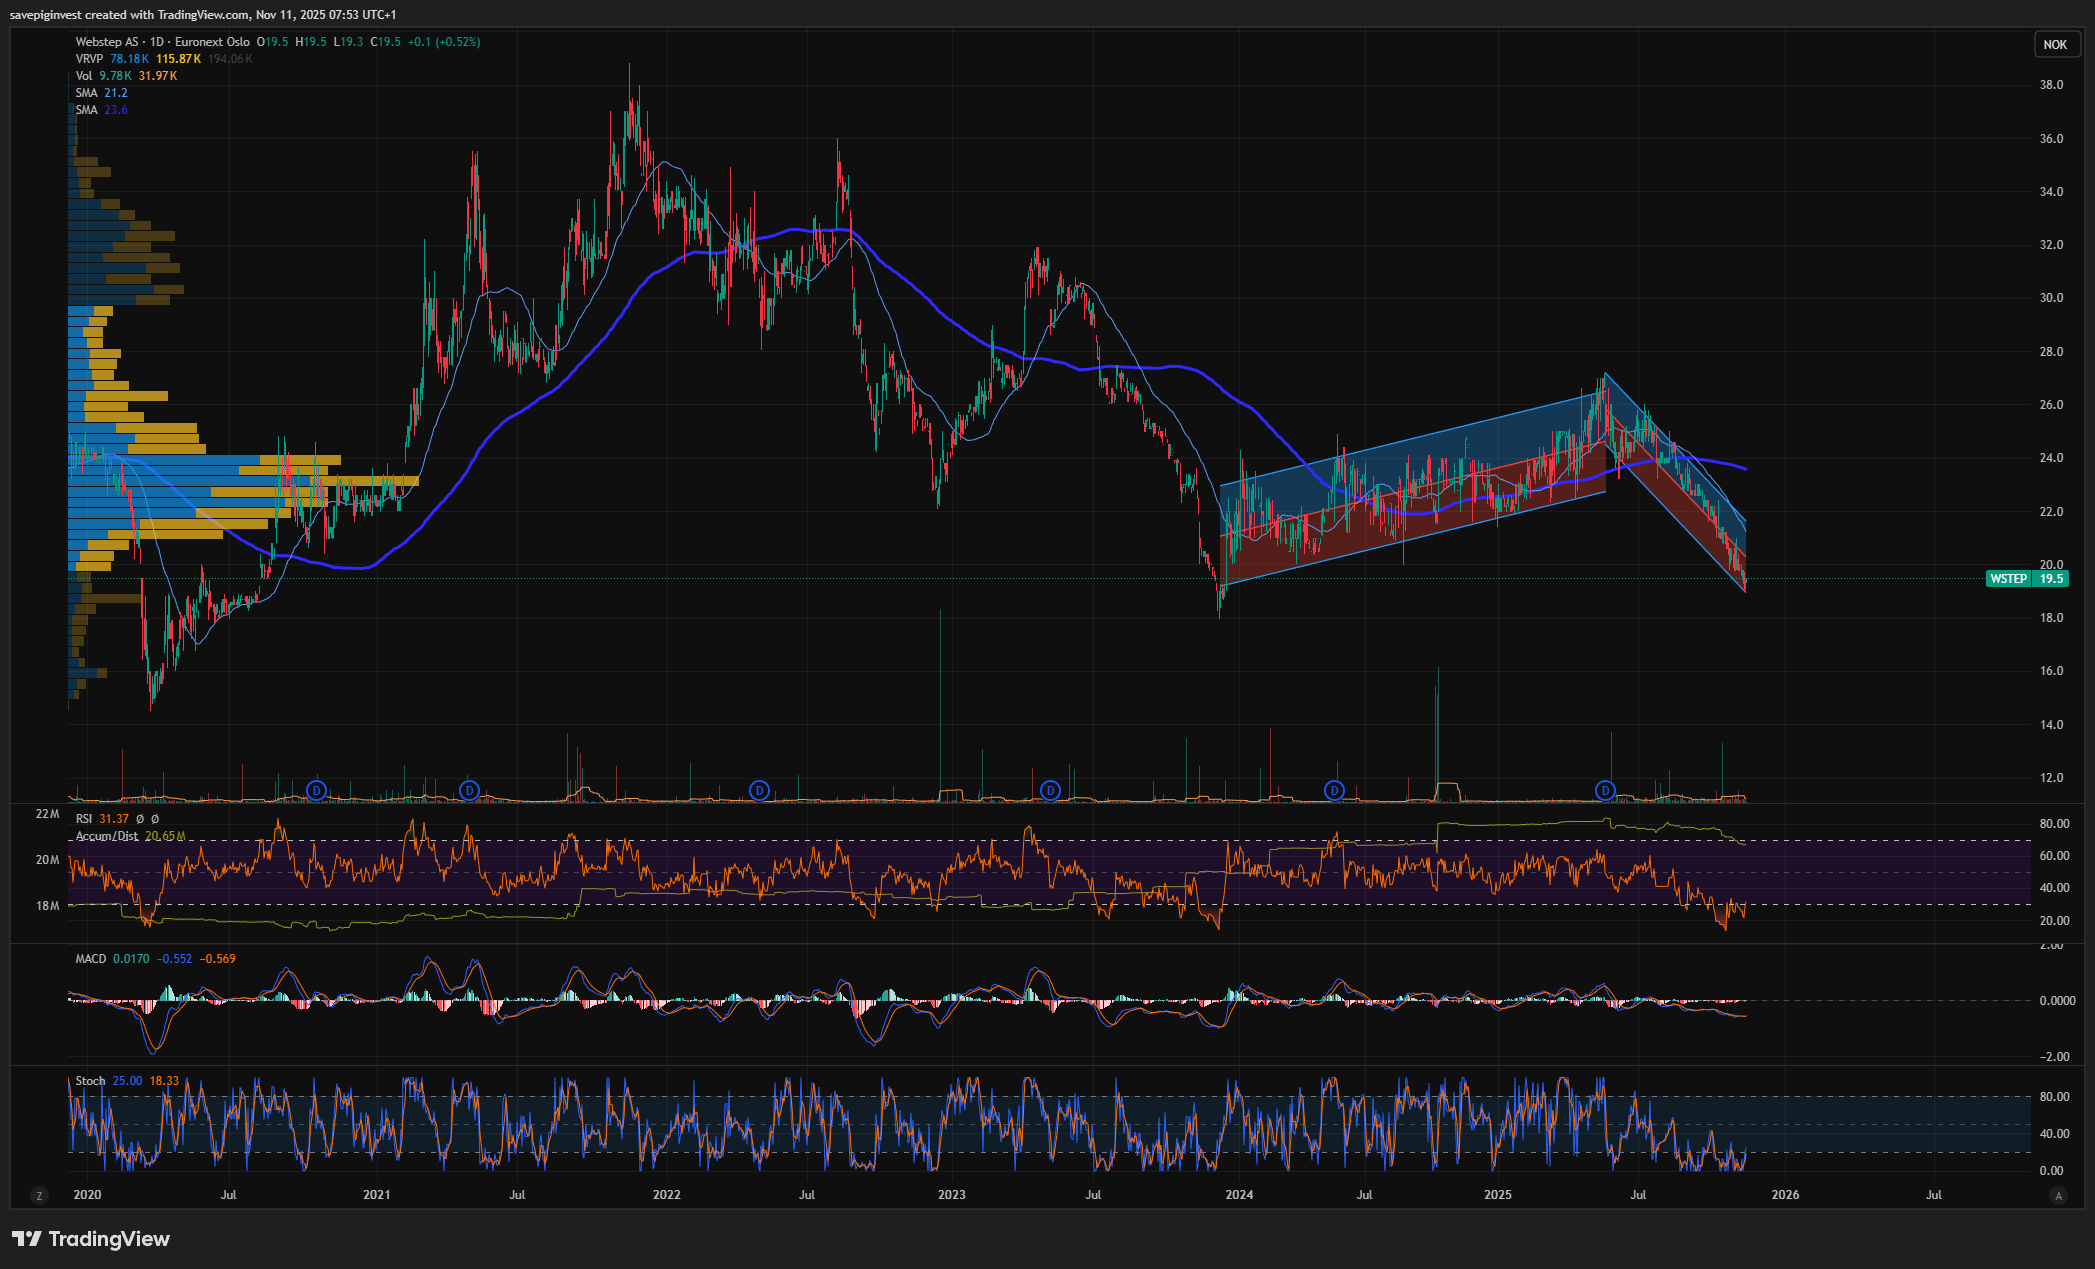Click the VRVP indicator legend
Image resolution: width=2095 pixels, height=1269 pixels.
pos(89,59)
